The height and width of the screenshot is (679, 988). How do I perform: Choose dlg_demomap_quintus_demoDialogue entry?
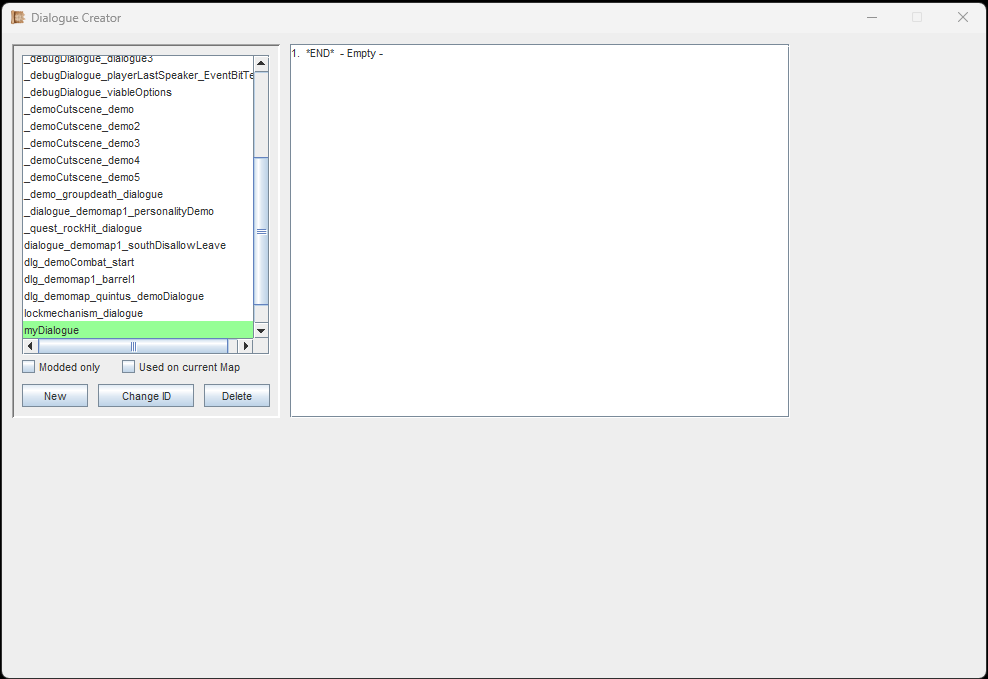click(113, 296)
